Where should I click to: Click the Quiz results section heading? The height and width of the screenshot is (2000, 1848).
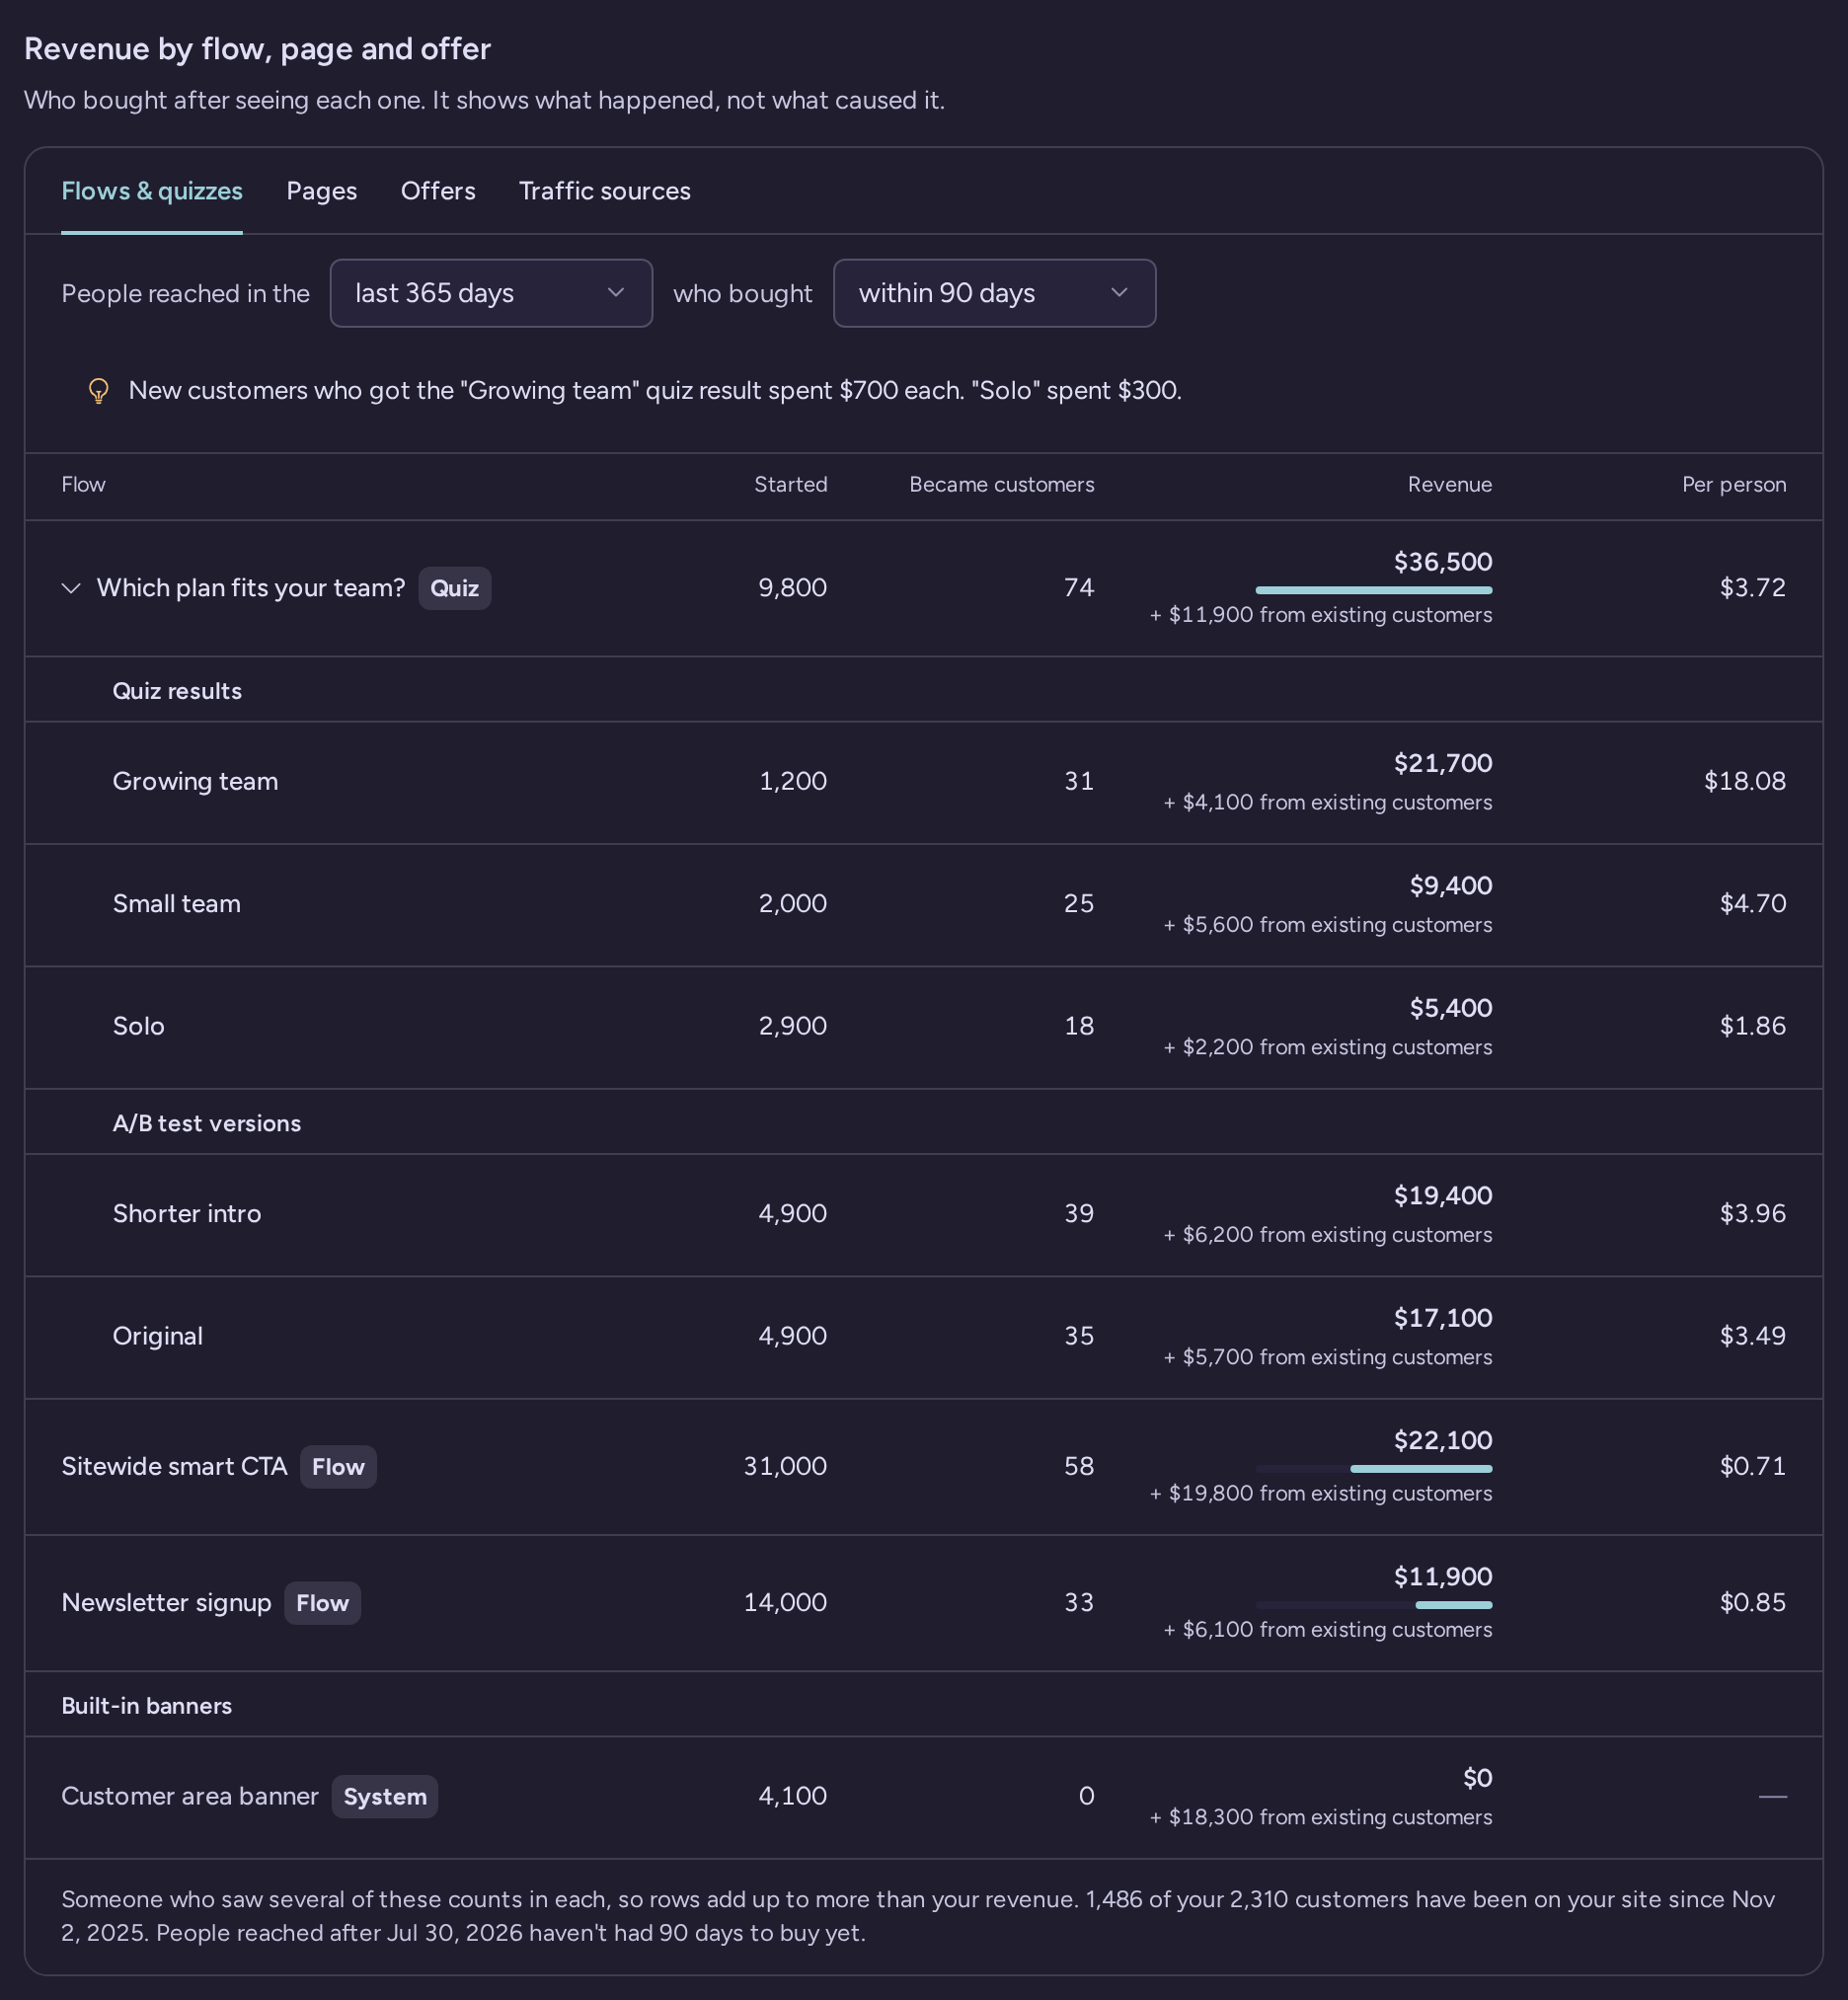coord(177,691)
